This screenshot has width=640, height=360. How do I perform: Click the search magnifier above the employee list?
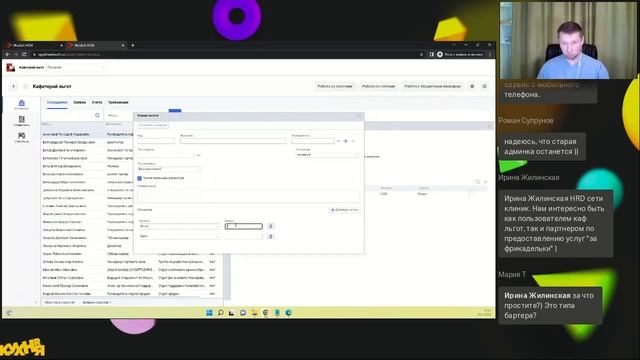pyautogui.click(x=97, y=116)
